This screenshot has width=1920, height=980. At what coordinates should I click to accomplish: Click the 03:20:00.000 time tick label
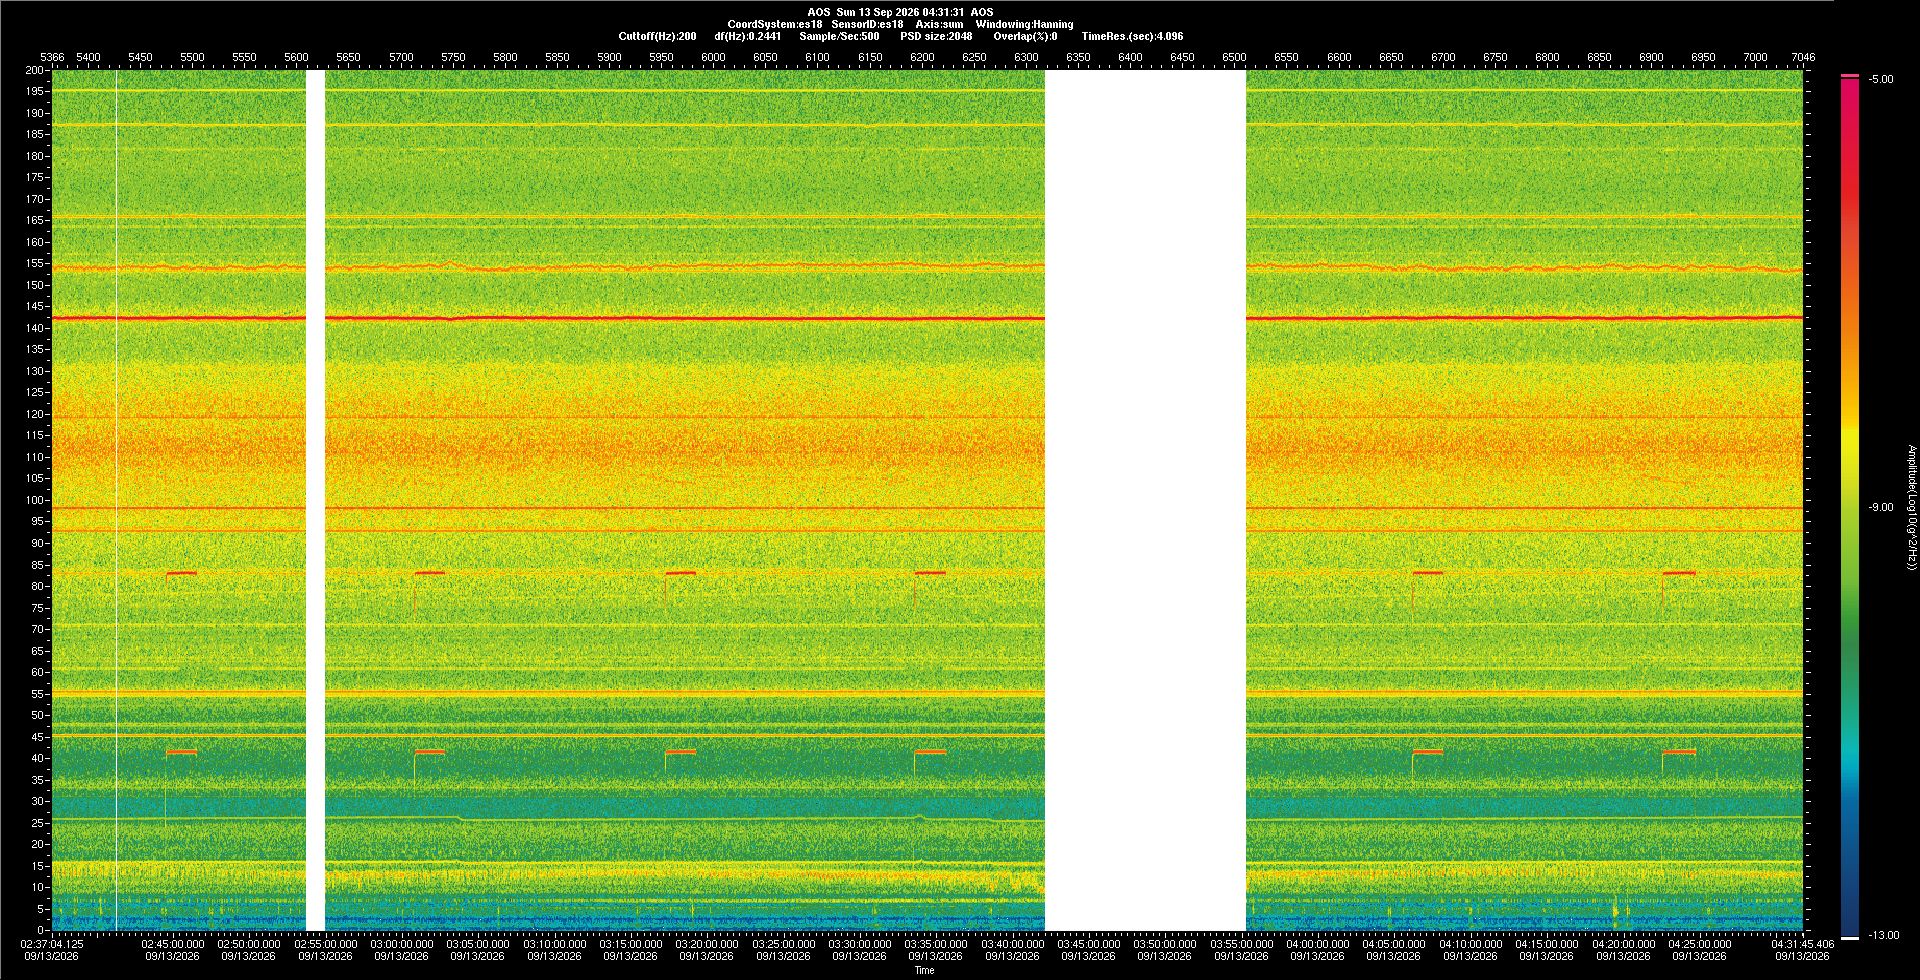[707, 943]
